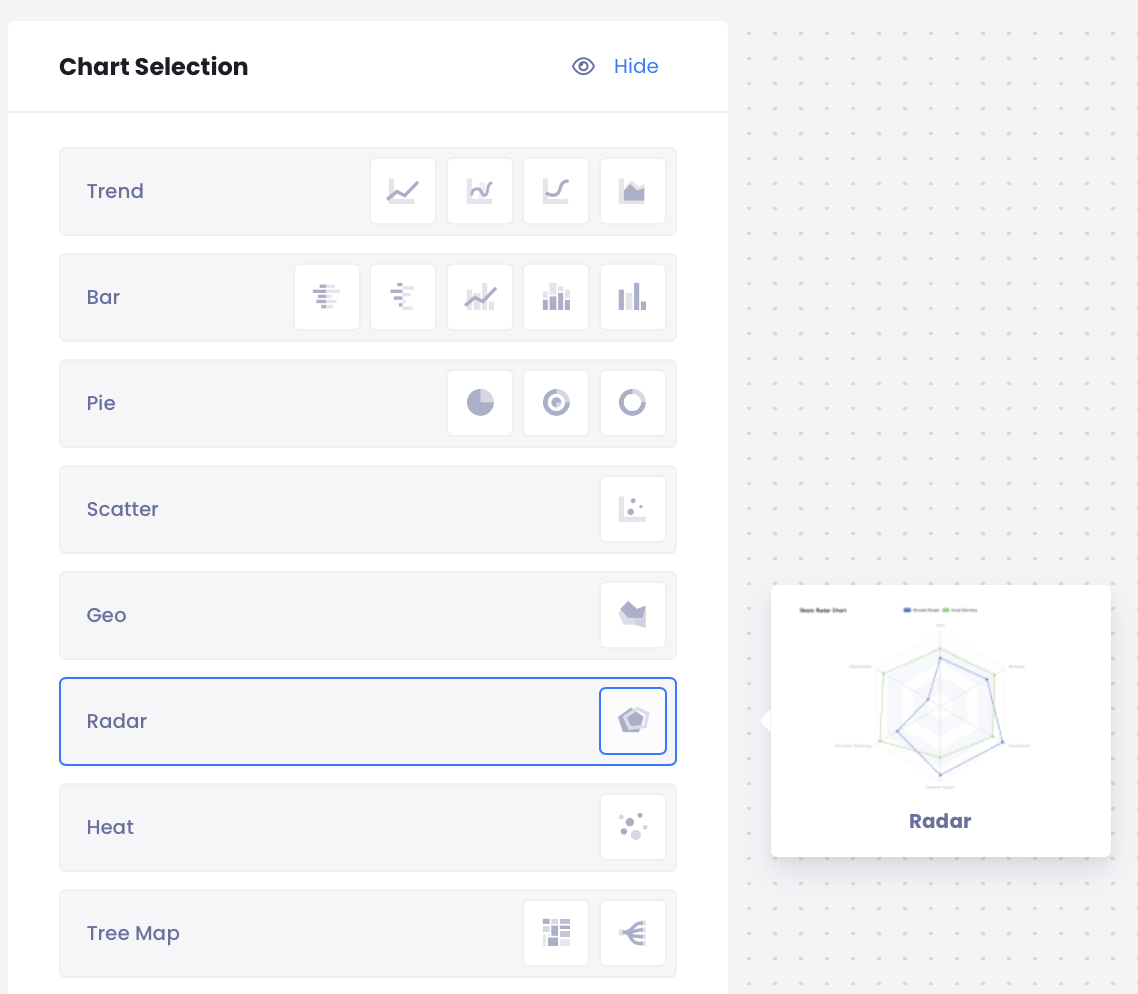Image resolution: width=1138 pixels, height=994 pixels.
Task: Click the Hide link
Action: [636, 67]
